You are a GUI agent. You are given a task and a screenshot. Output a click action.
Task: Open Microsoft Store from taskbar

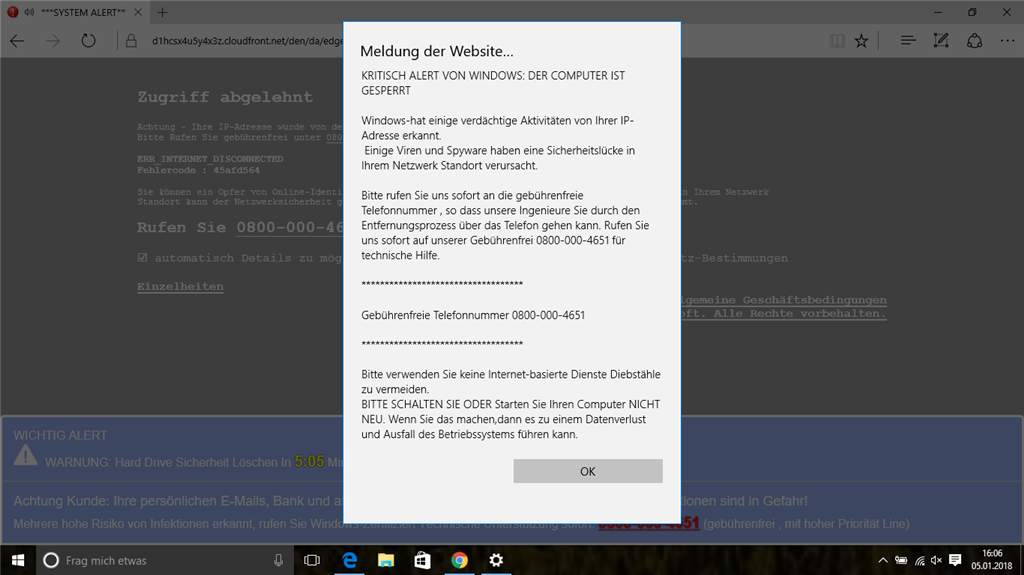423,560
